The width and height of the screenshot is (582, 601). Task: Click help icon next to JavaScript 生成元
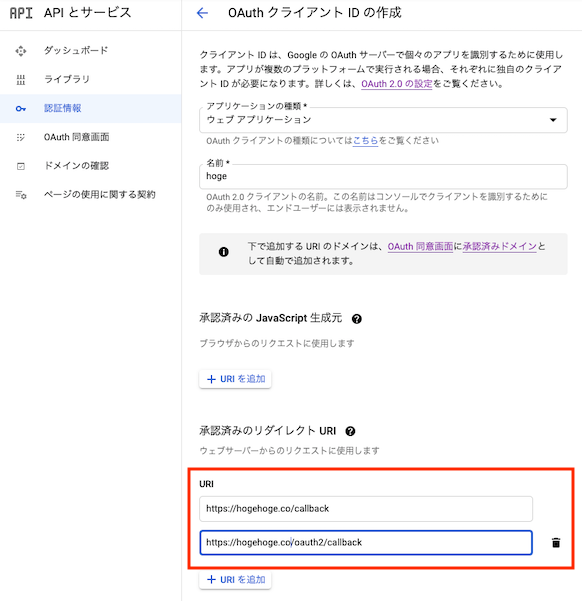click(357, 319)
